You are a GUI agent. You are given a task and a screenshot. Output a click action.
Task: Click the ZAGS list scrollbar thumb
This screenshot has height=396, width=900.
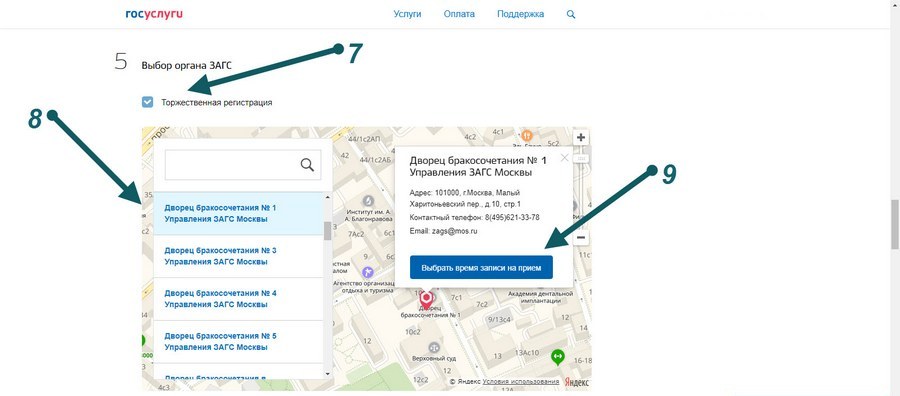click(328, 231)
